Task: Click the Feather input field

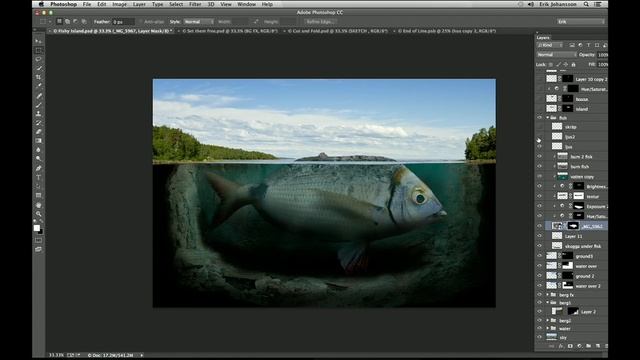Action: tap(123, 22)
